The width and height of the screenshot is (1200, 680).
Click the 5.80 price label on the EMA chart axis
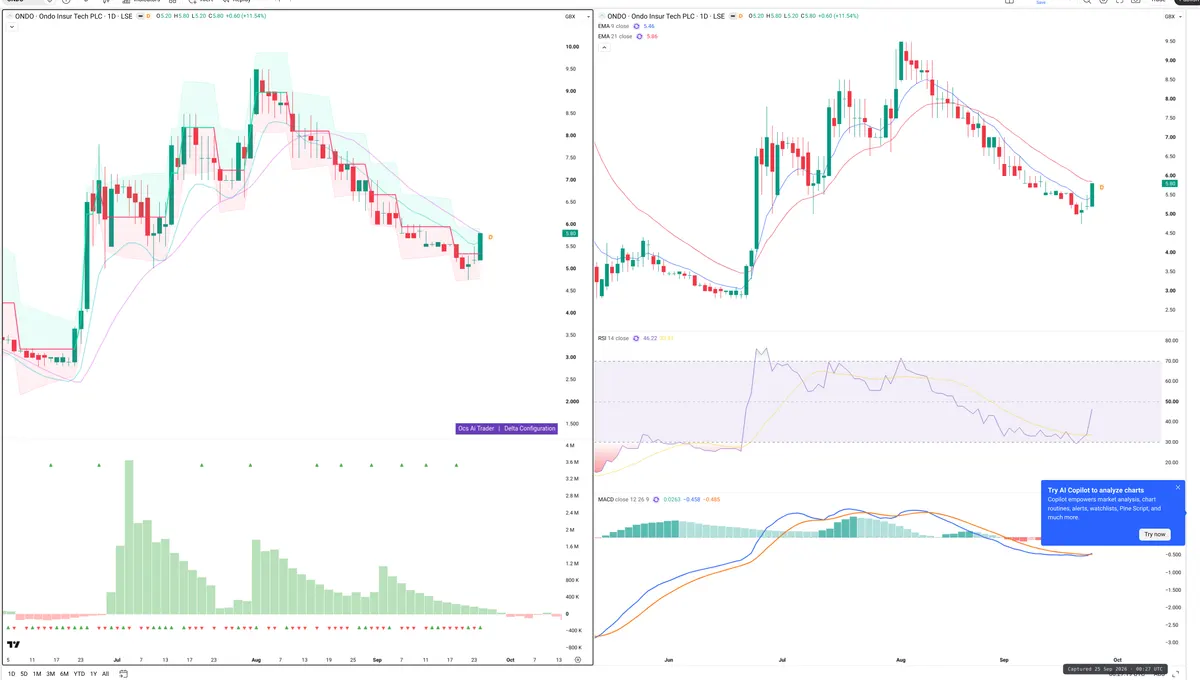point(1170,183)
